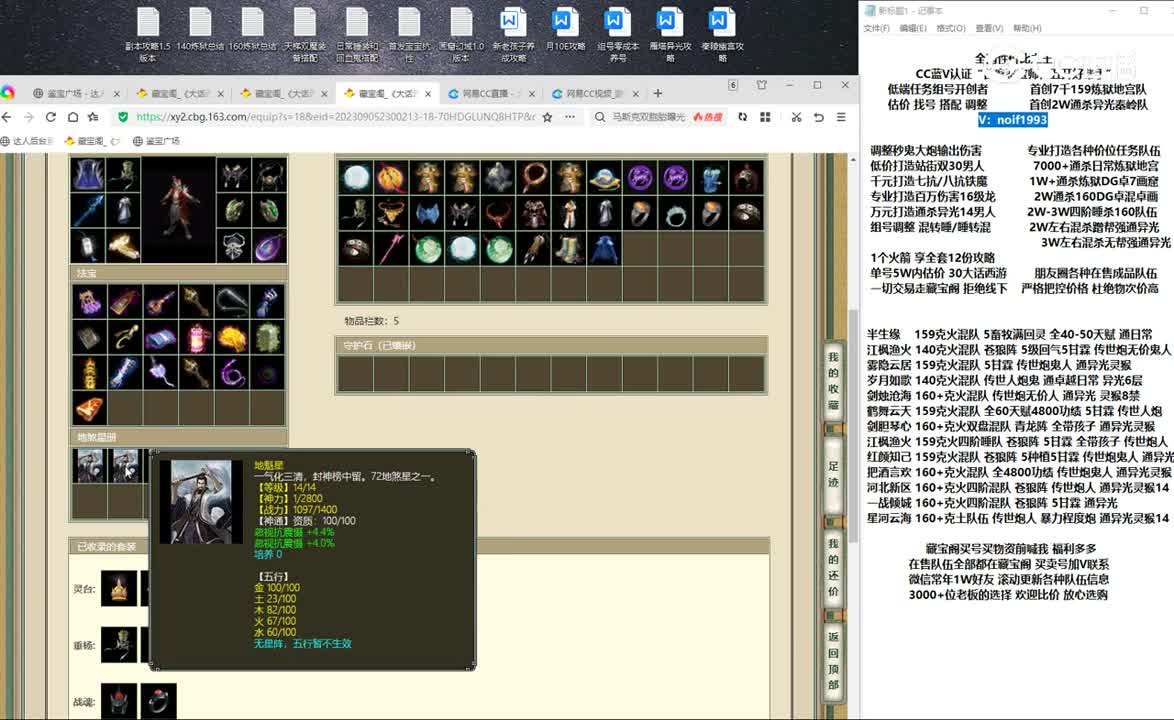
Task: Click the orange seal in last treasure row
Action: (x=88, y=409)
